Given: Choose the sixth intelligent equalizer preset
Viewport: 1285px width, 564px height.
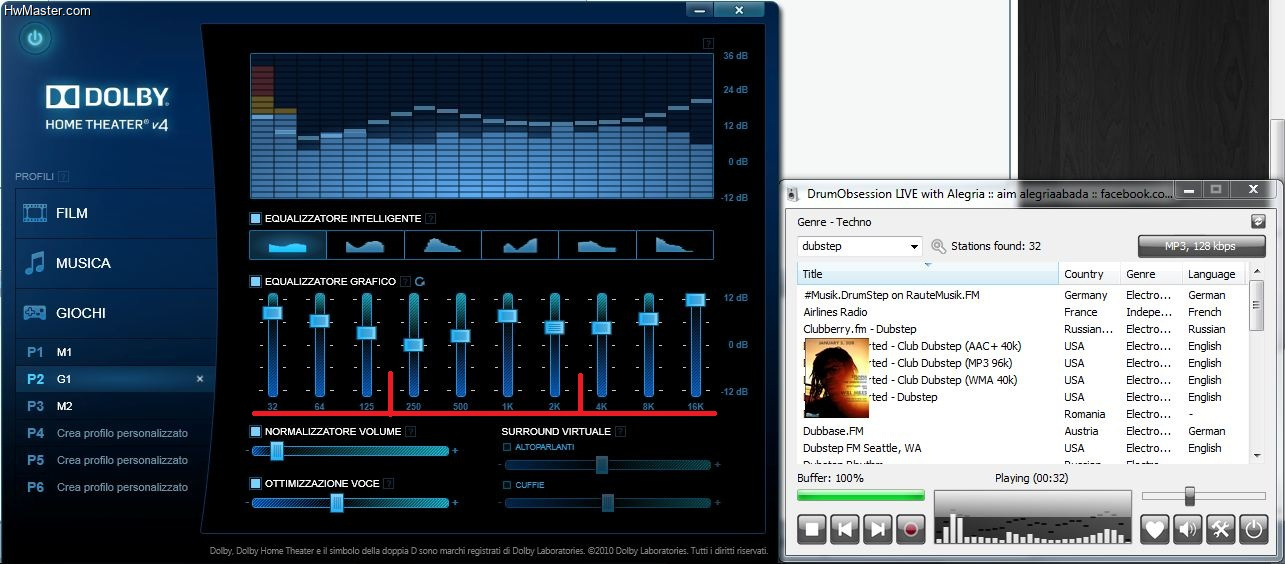Looking at the screenshot, I should tap(675, 245).
